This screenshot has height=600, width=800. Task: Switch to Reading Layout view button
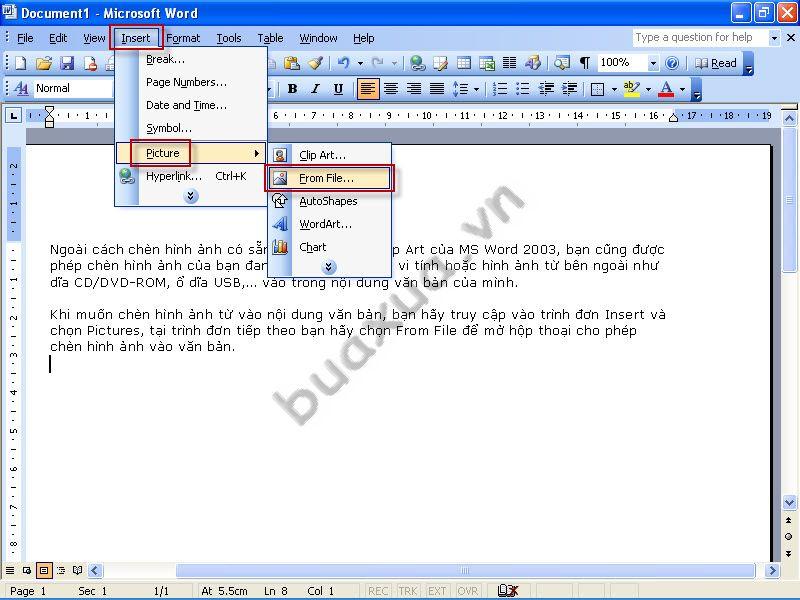click(78, 570)
